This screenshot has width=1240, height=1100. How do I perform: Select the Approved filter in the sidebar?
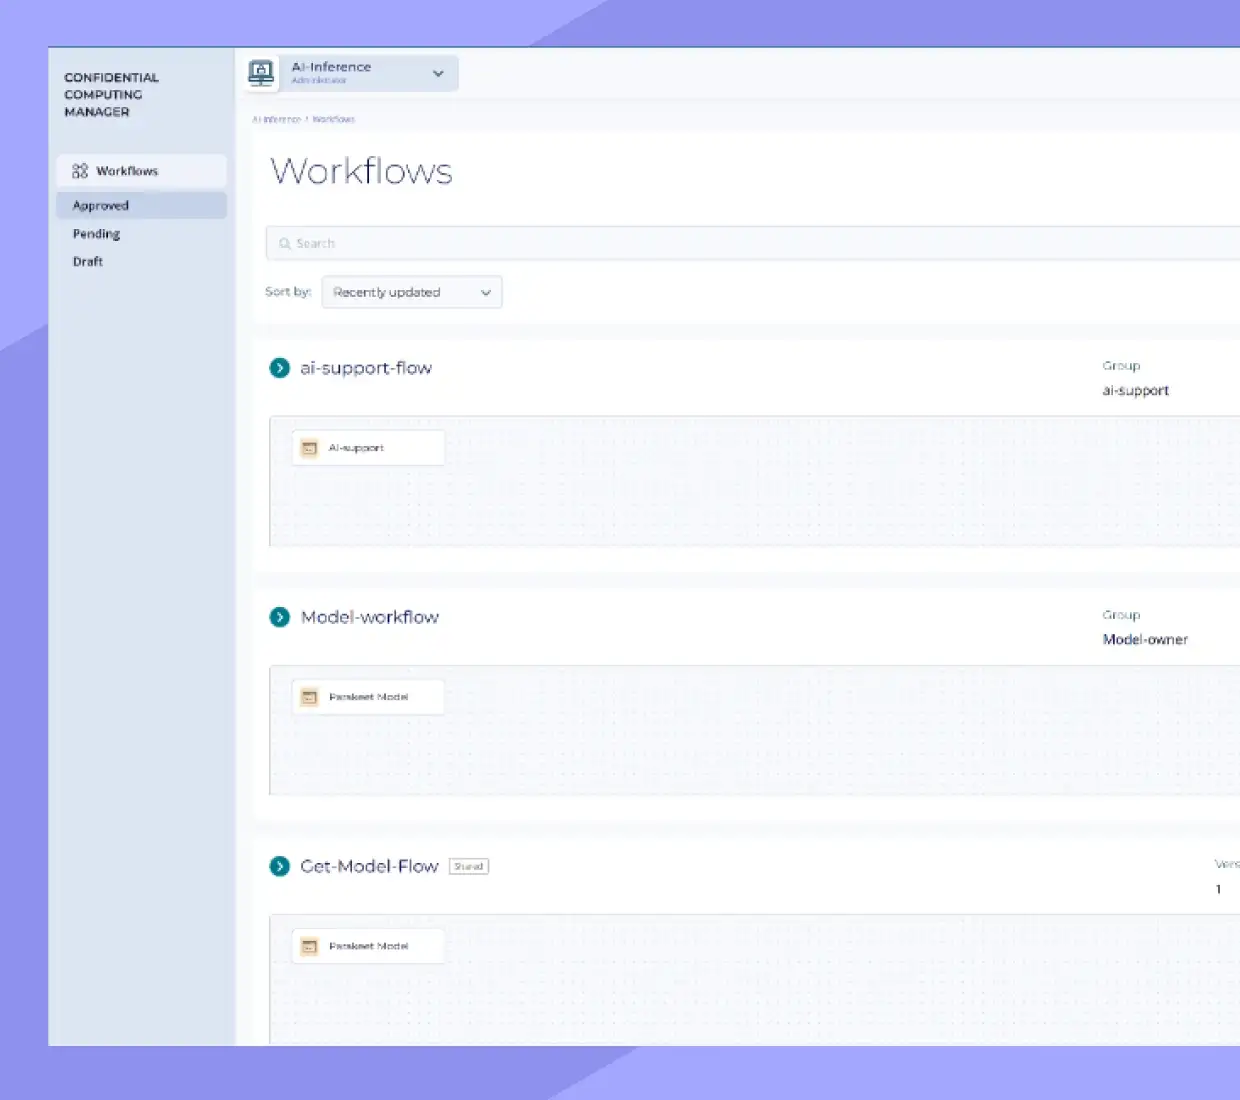pyautogui.click(x=100, y=205)
